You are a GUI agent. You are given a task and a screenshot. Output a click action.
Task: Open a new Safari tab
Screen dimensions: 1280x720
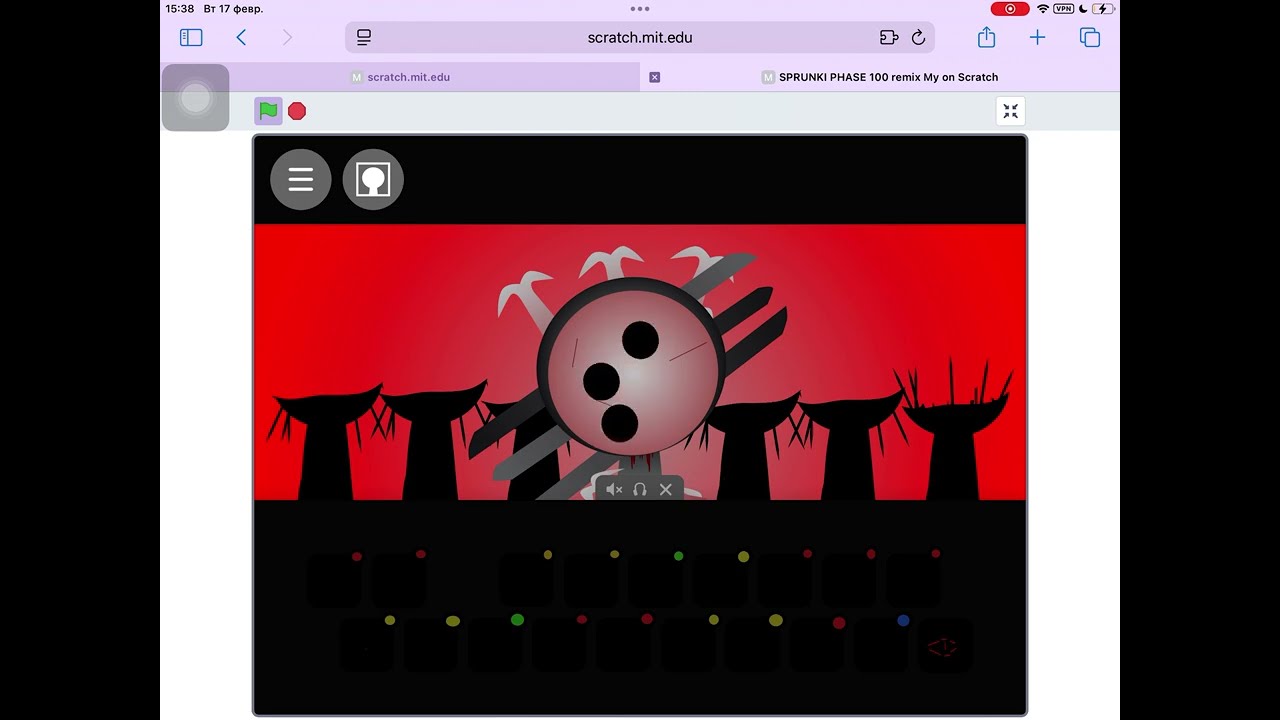[1037, 37]
